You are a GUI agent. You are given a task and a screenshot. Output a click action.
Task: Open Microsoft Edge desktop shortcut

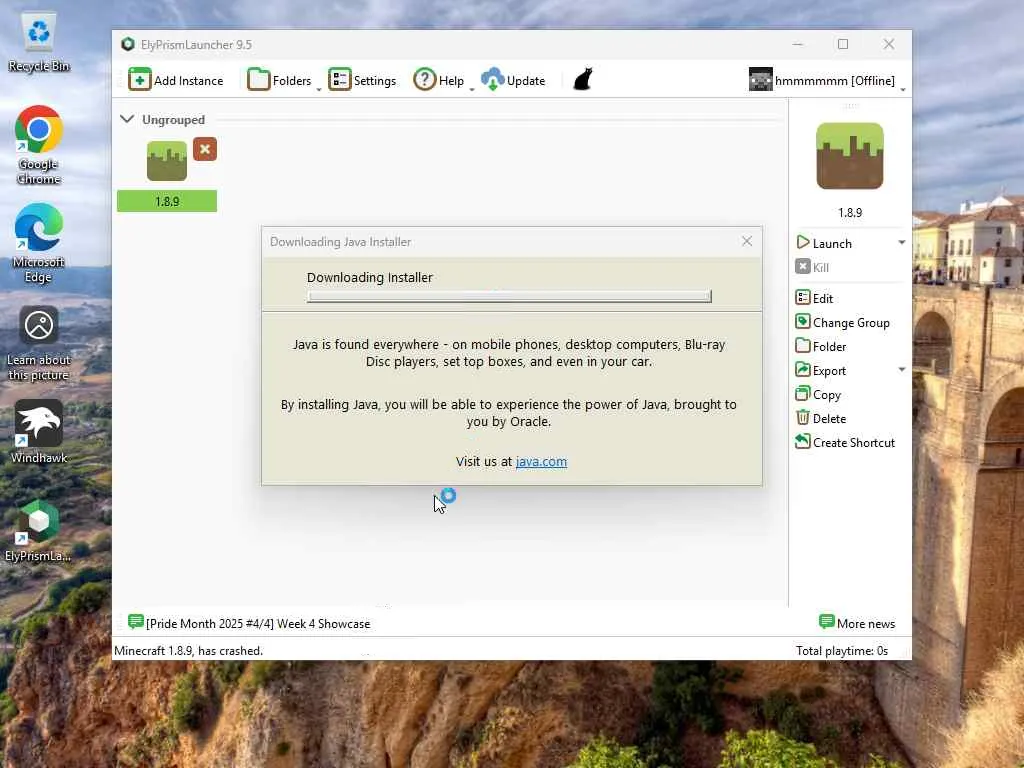[x=39, y=243]
